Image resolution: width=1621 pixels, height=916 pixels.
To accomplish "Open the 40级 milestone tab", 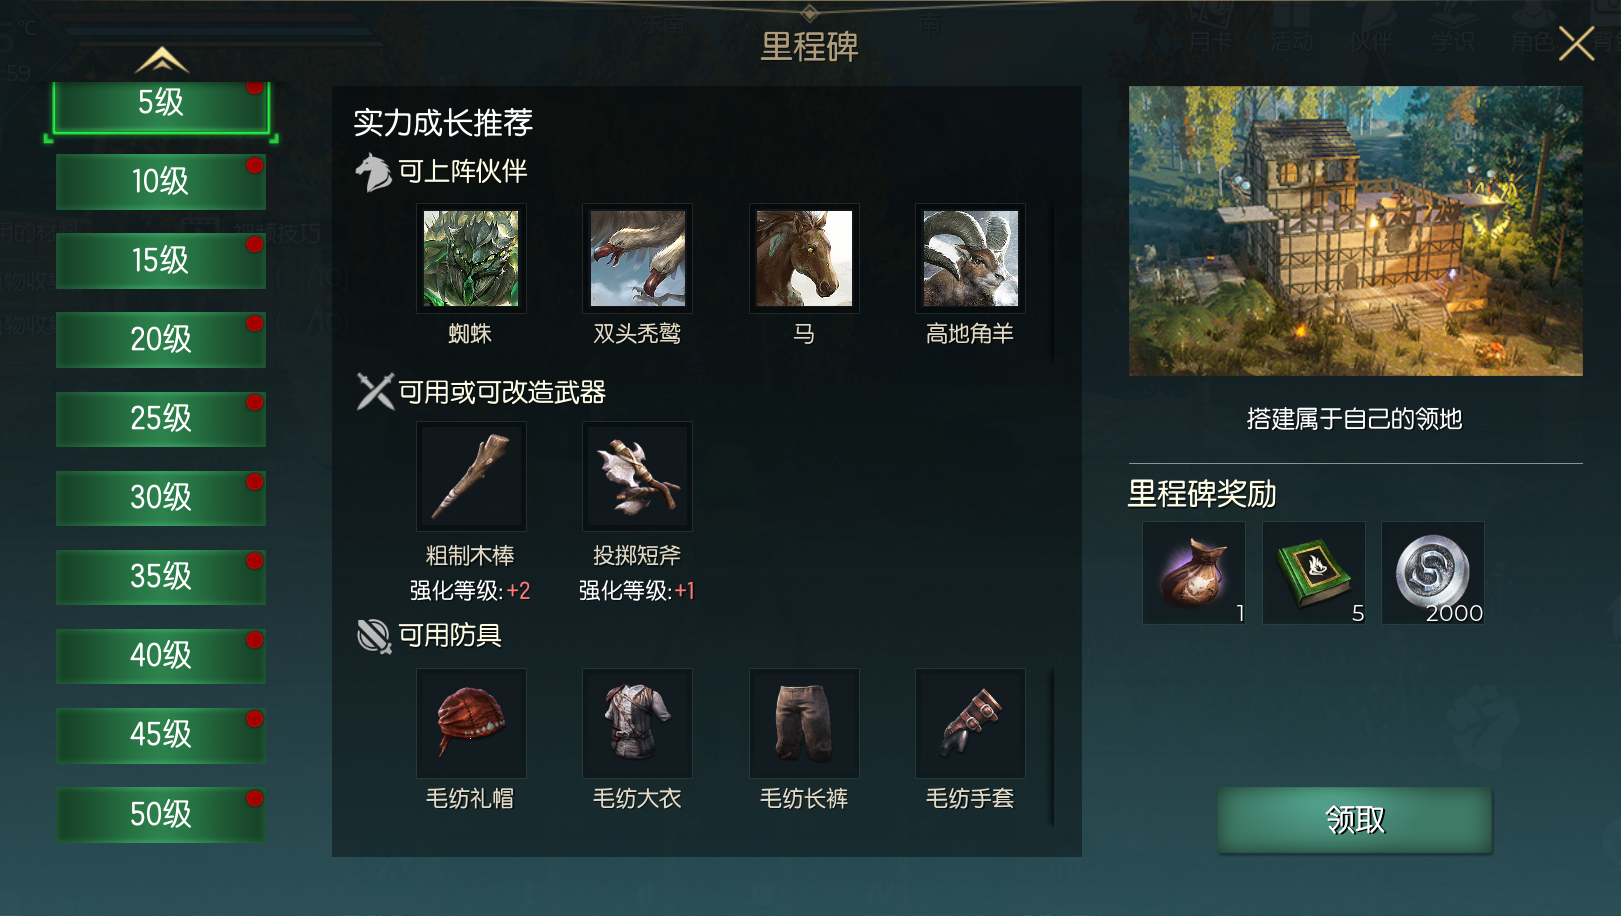I will (161, 655).
